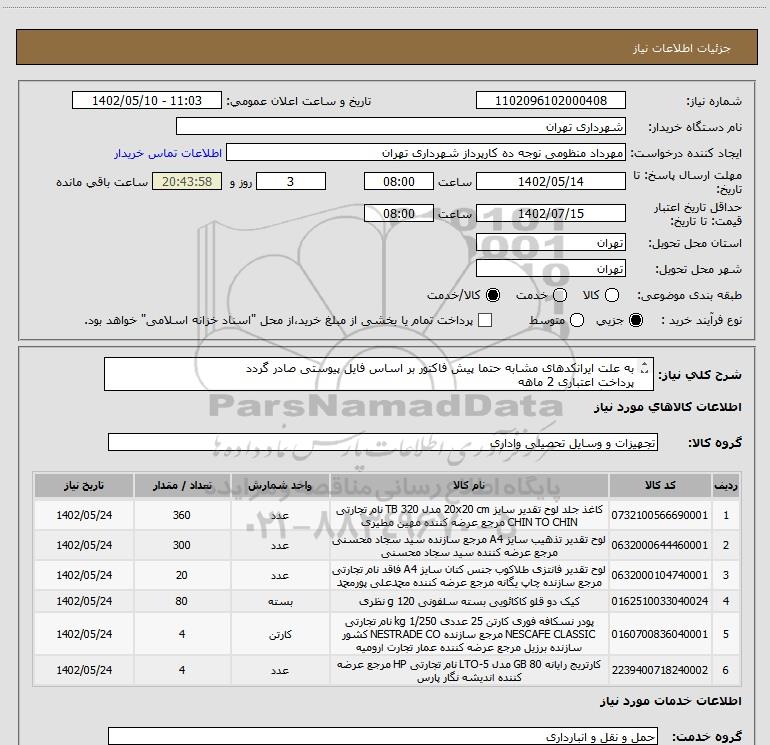The width and height of the screenshot is (770, 745).
Task: Click the نام کالا column header
Action: (x=469, y=485)
